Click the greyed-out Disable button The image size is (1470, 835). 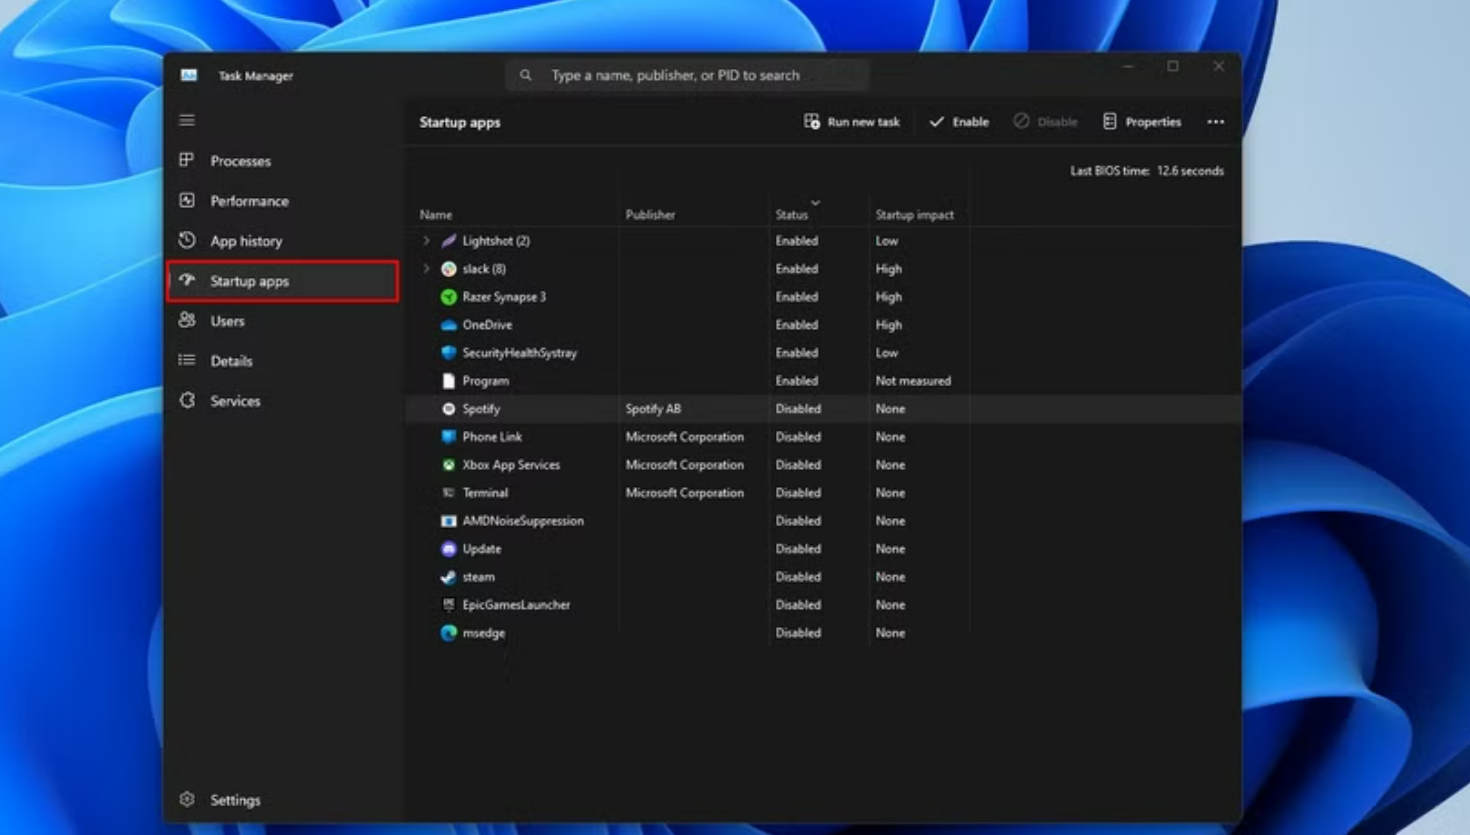coord(1045,122)
